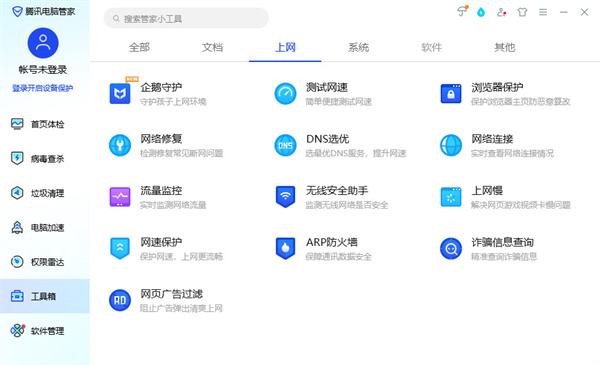This screenshot has height=365, width=600.
Task: Switch to the 系统 tab
Action: 358,47
